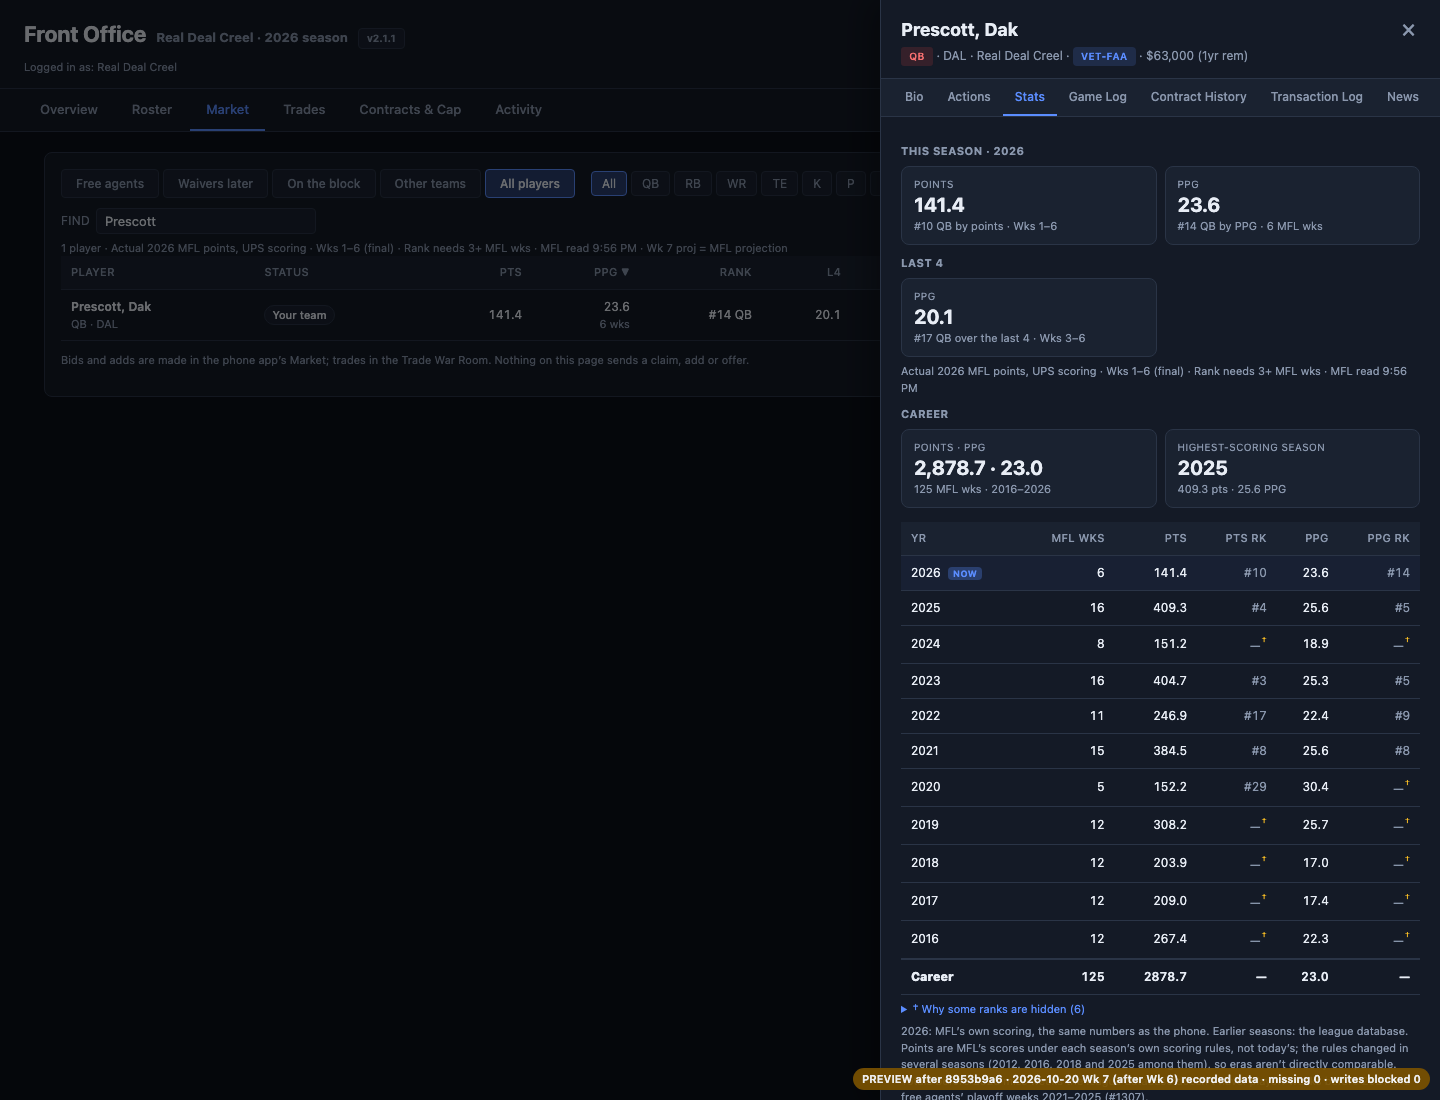Click the FIND search field

[x=206, y=221]
